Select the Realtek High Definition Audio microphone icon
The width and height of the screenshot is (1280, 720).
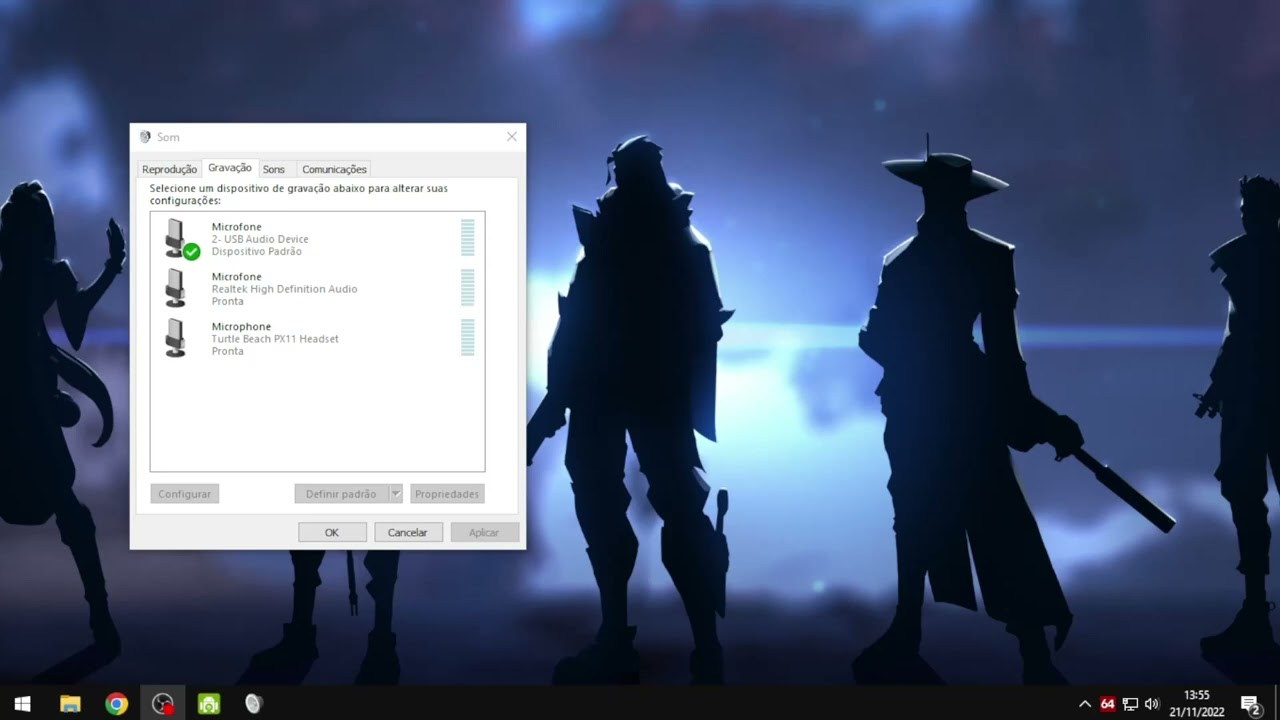pos(176,288)
